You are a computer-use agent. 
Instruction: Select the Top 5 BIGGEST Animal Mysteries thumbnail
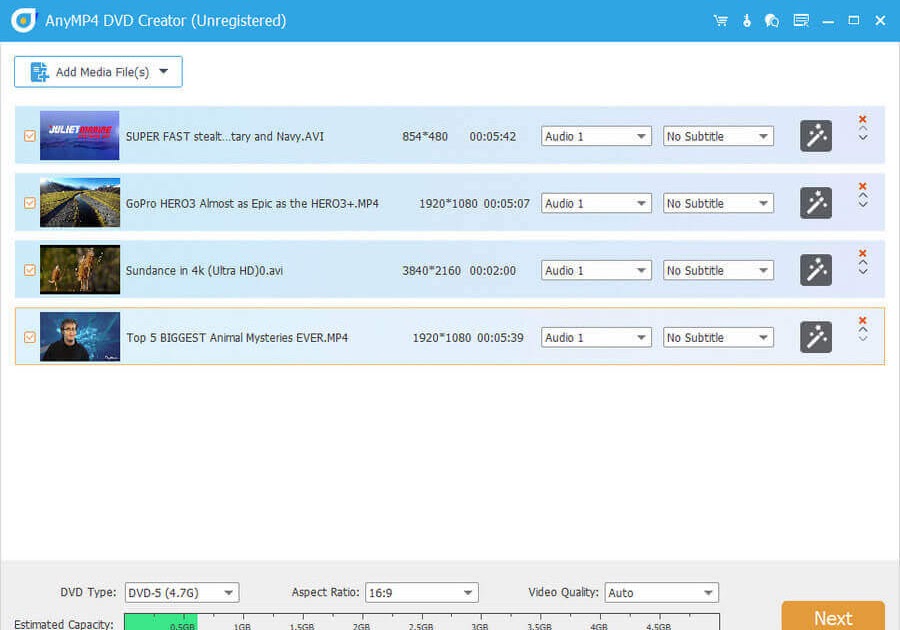(80, 337)
